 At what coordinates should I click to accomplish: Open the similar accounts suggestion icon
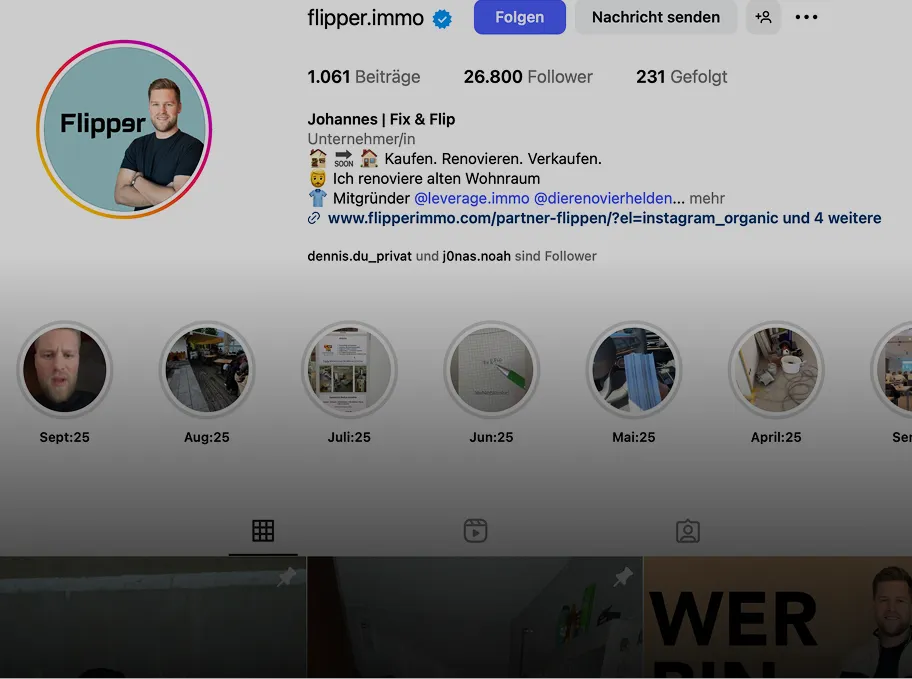pyautogui.click(x=763, y=17)
